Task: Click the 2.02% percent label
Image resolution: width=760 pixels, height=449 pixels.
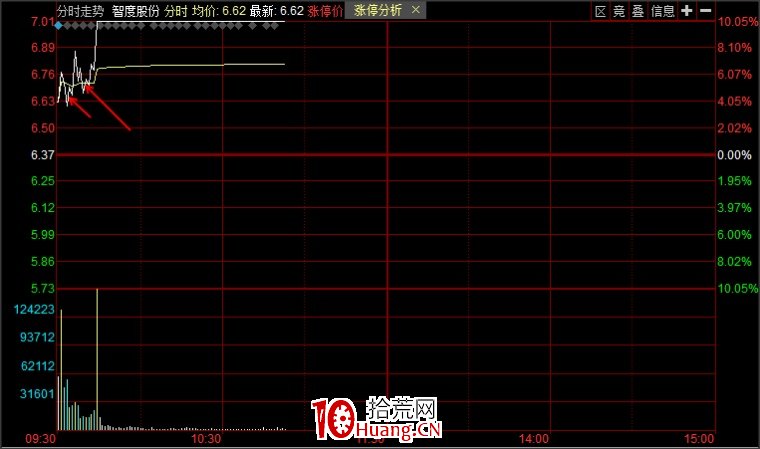Action: coord(734,128)
